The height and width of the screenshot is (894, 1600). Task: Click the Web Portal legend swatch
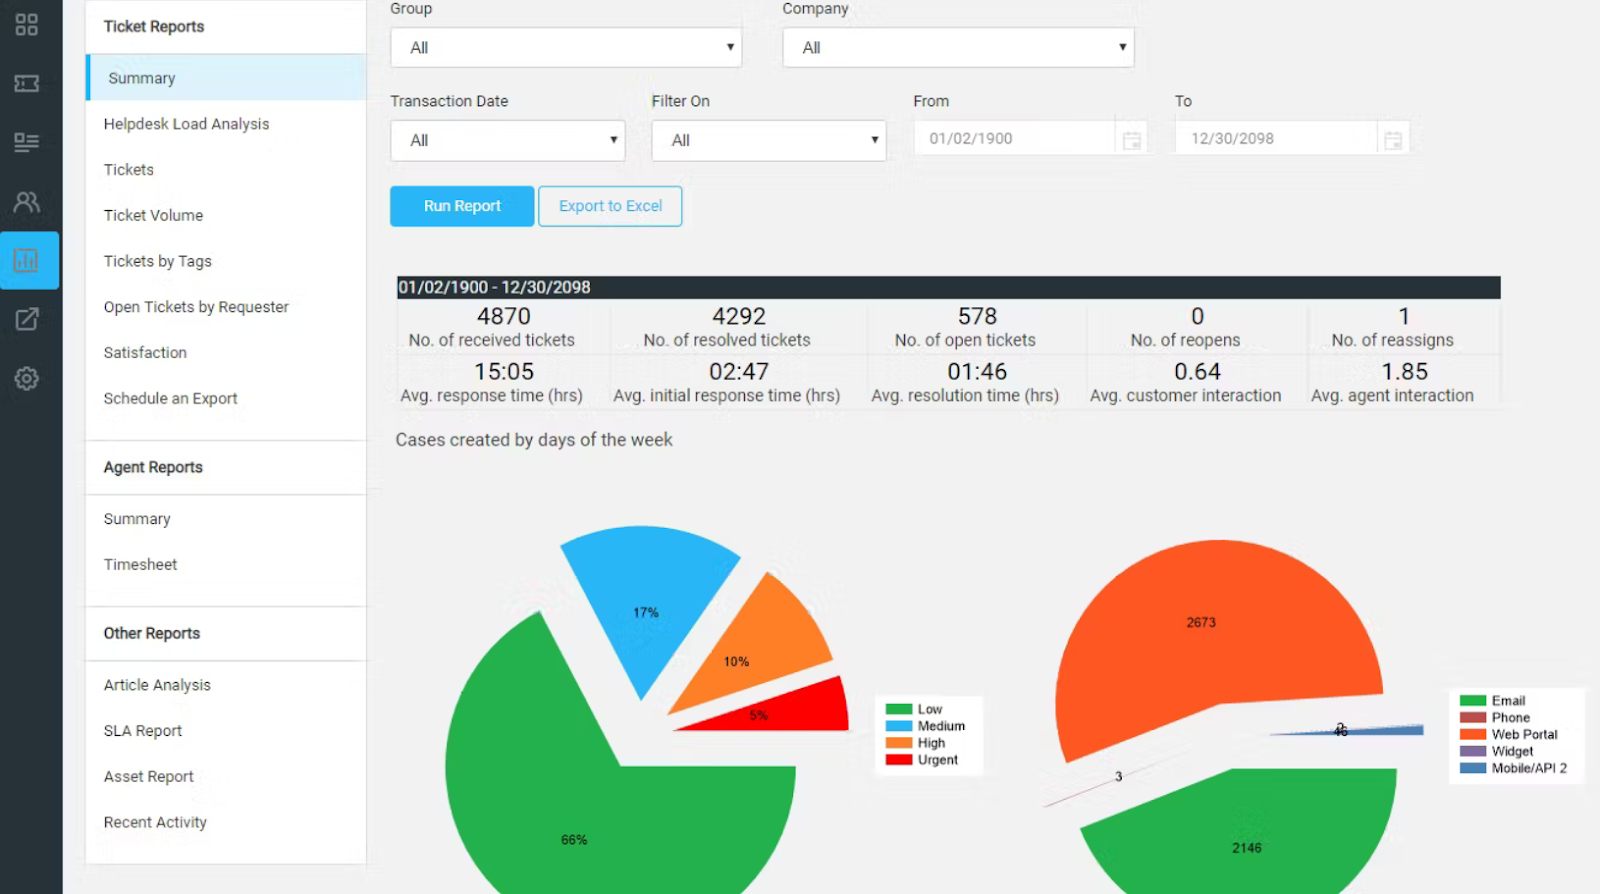pyautogui.click(x=1473, y=735)
